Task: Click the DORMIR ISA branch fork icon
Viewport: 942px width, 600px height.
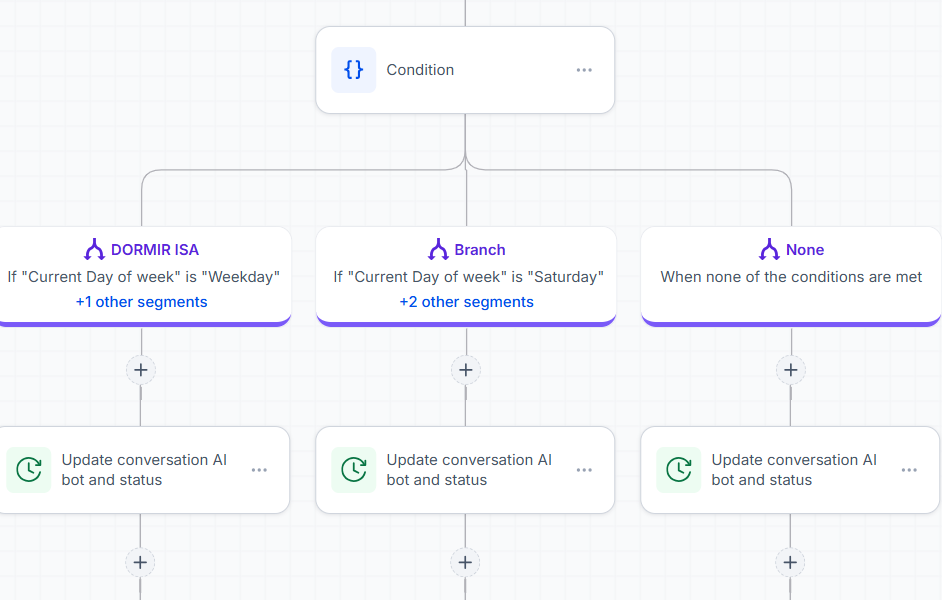Action: (94, 249)
